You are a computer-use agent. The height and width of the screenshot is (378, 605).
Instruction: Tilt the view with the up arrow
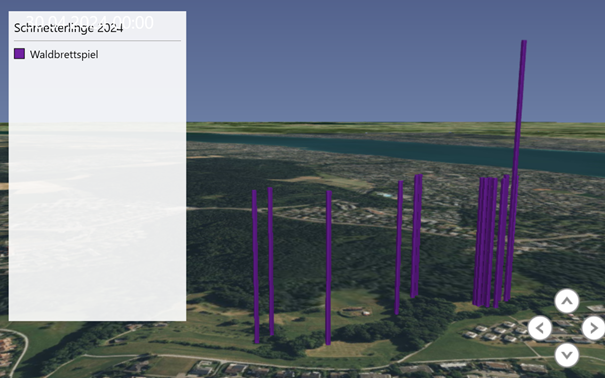[x=566, y=301]
